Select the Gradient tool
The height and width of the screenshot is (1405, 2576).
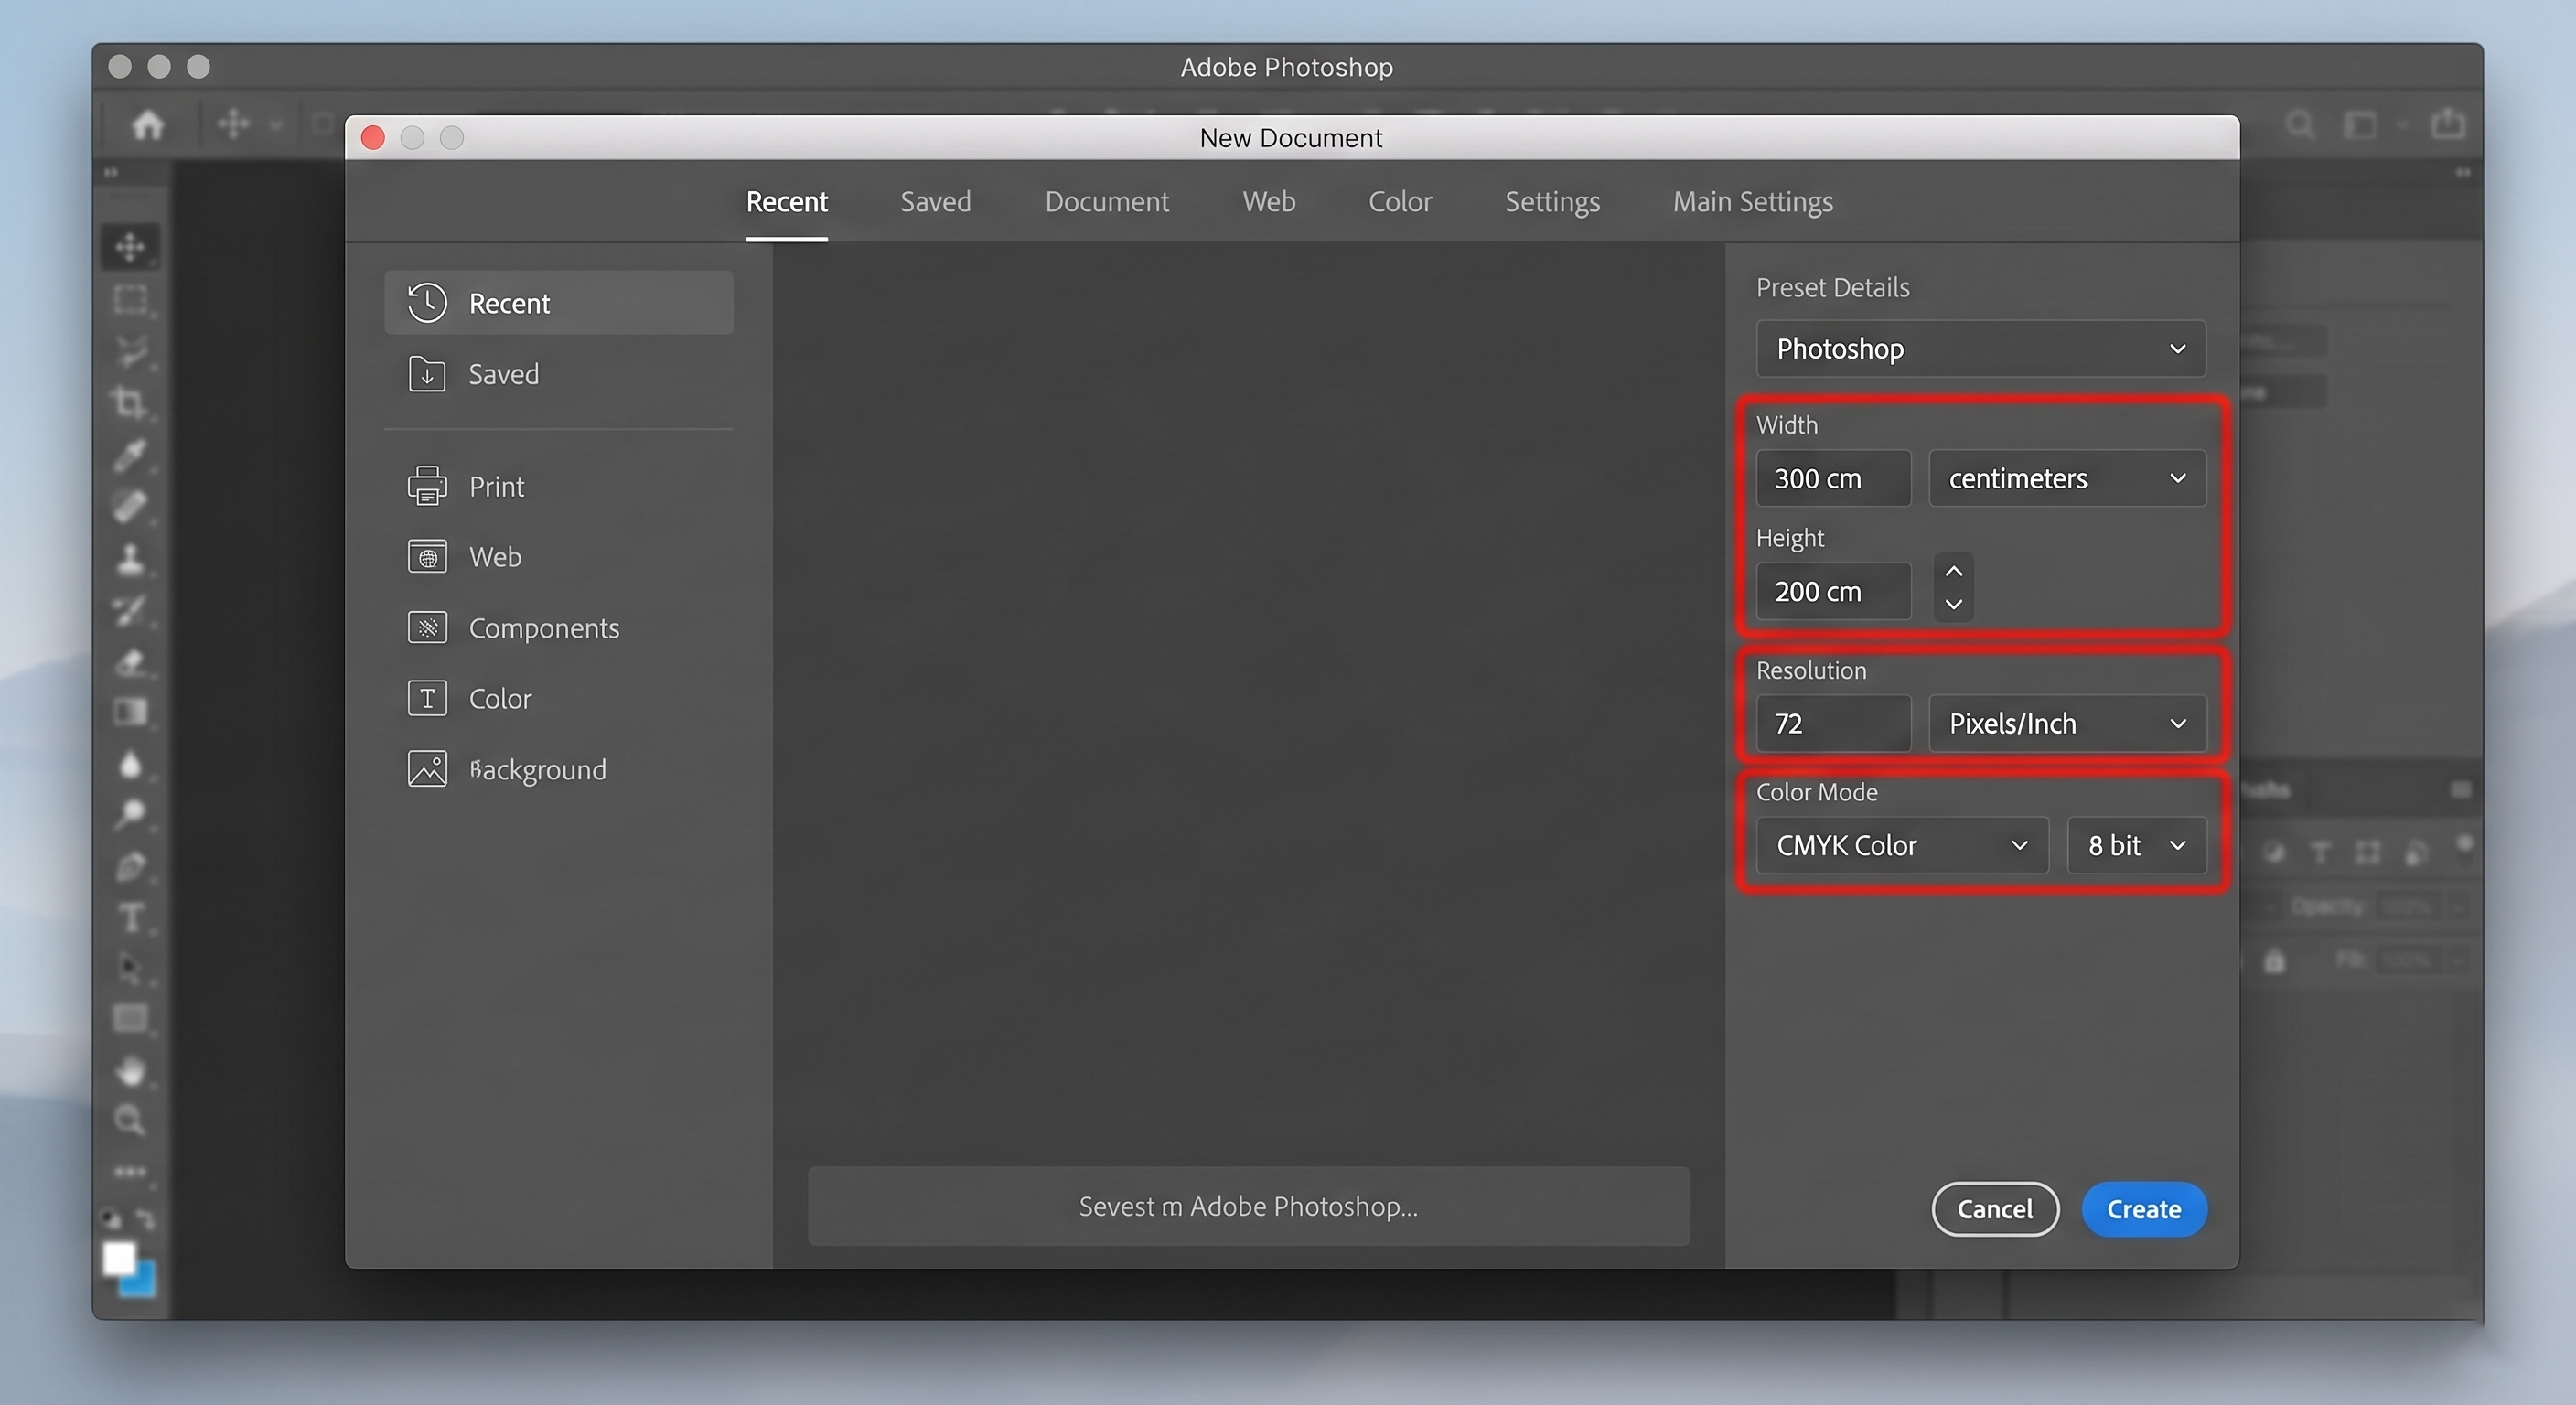pyautogui.click(x=130, y=712)
